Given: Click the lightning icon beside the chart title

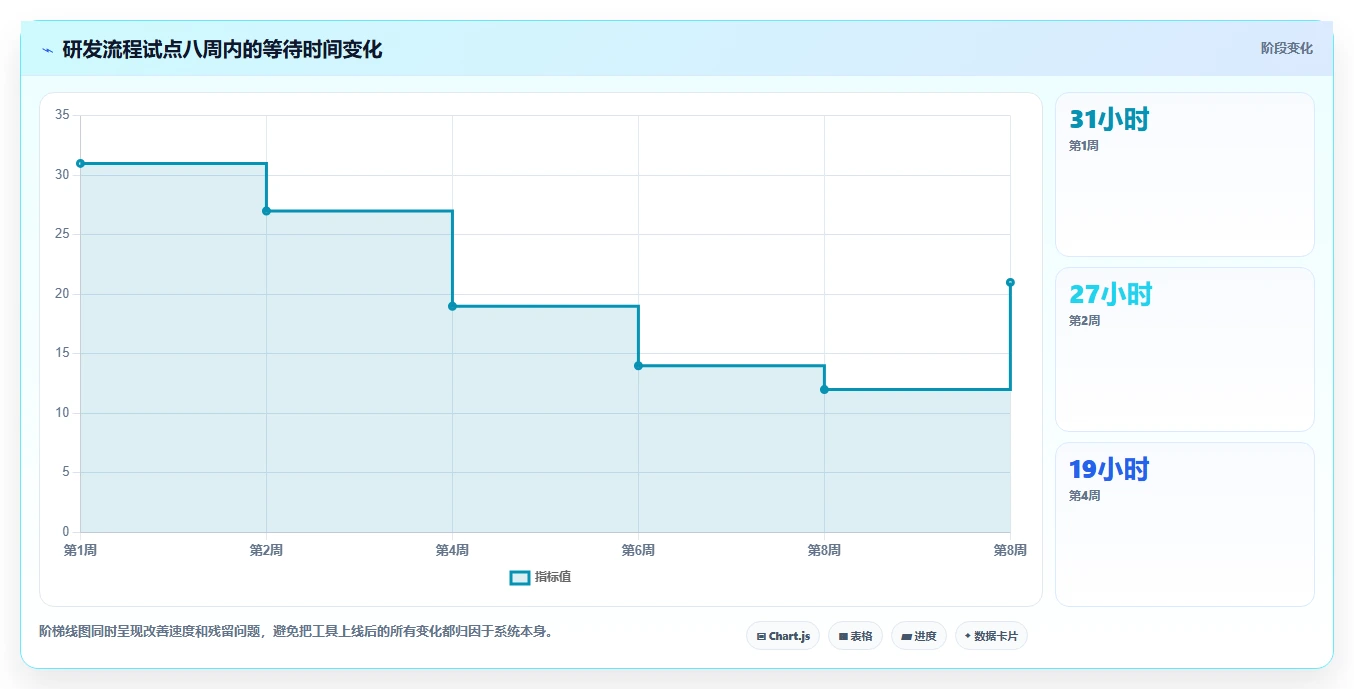Looking at the screenshot, I should tap(47, 50).
